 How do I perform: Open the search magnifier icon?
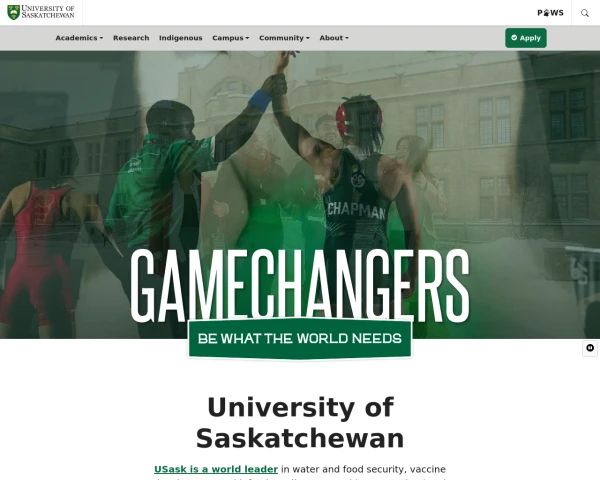585,13
